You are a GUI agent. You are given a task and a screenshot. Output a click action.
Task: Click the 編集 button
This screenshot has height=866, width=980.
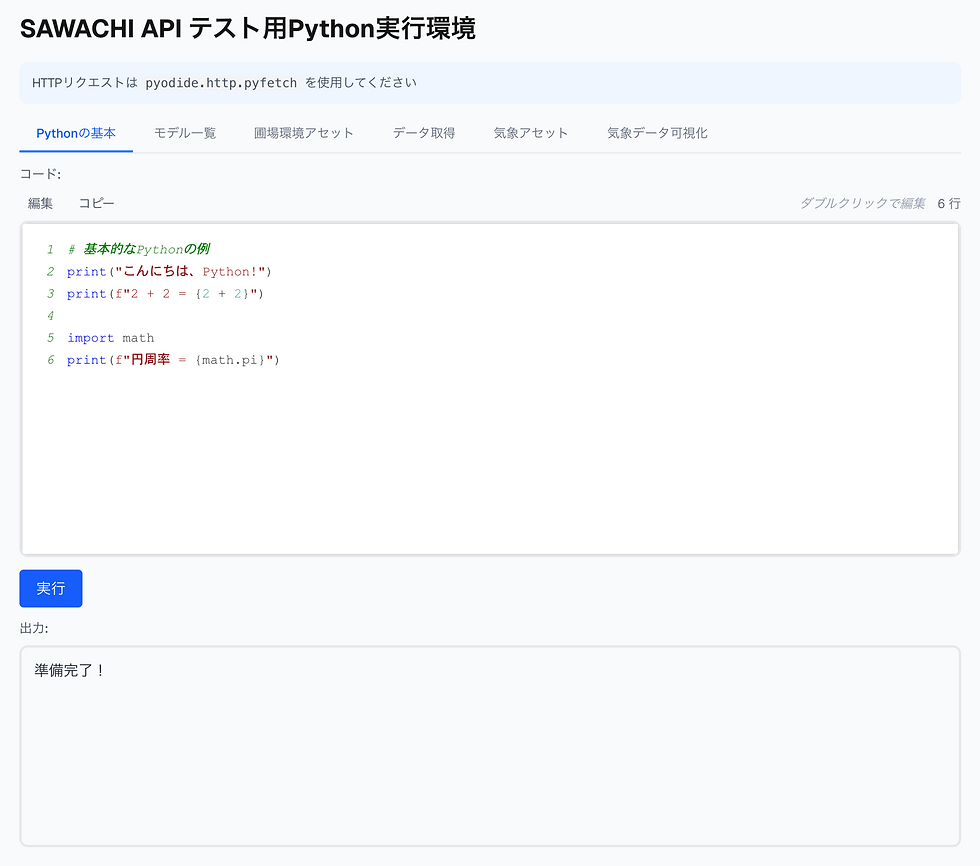tap(41, 203)
